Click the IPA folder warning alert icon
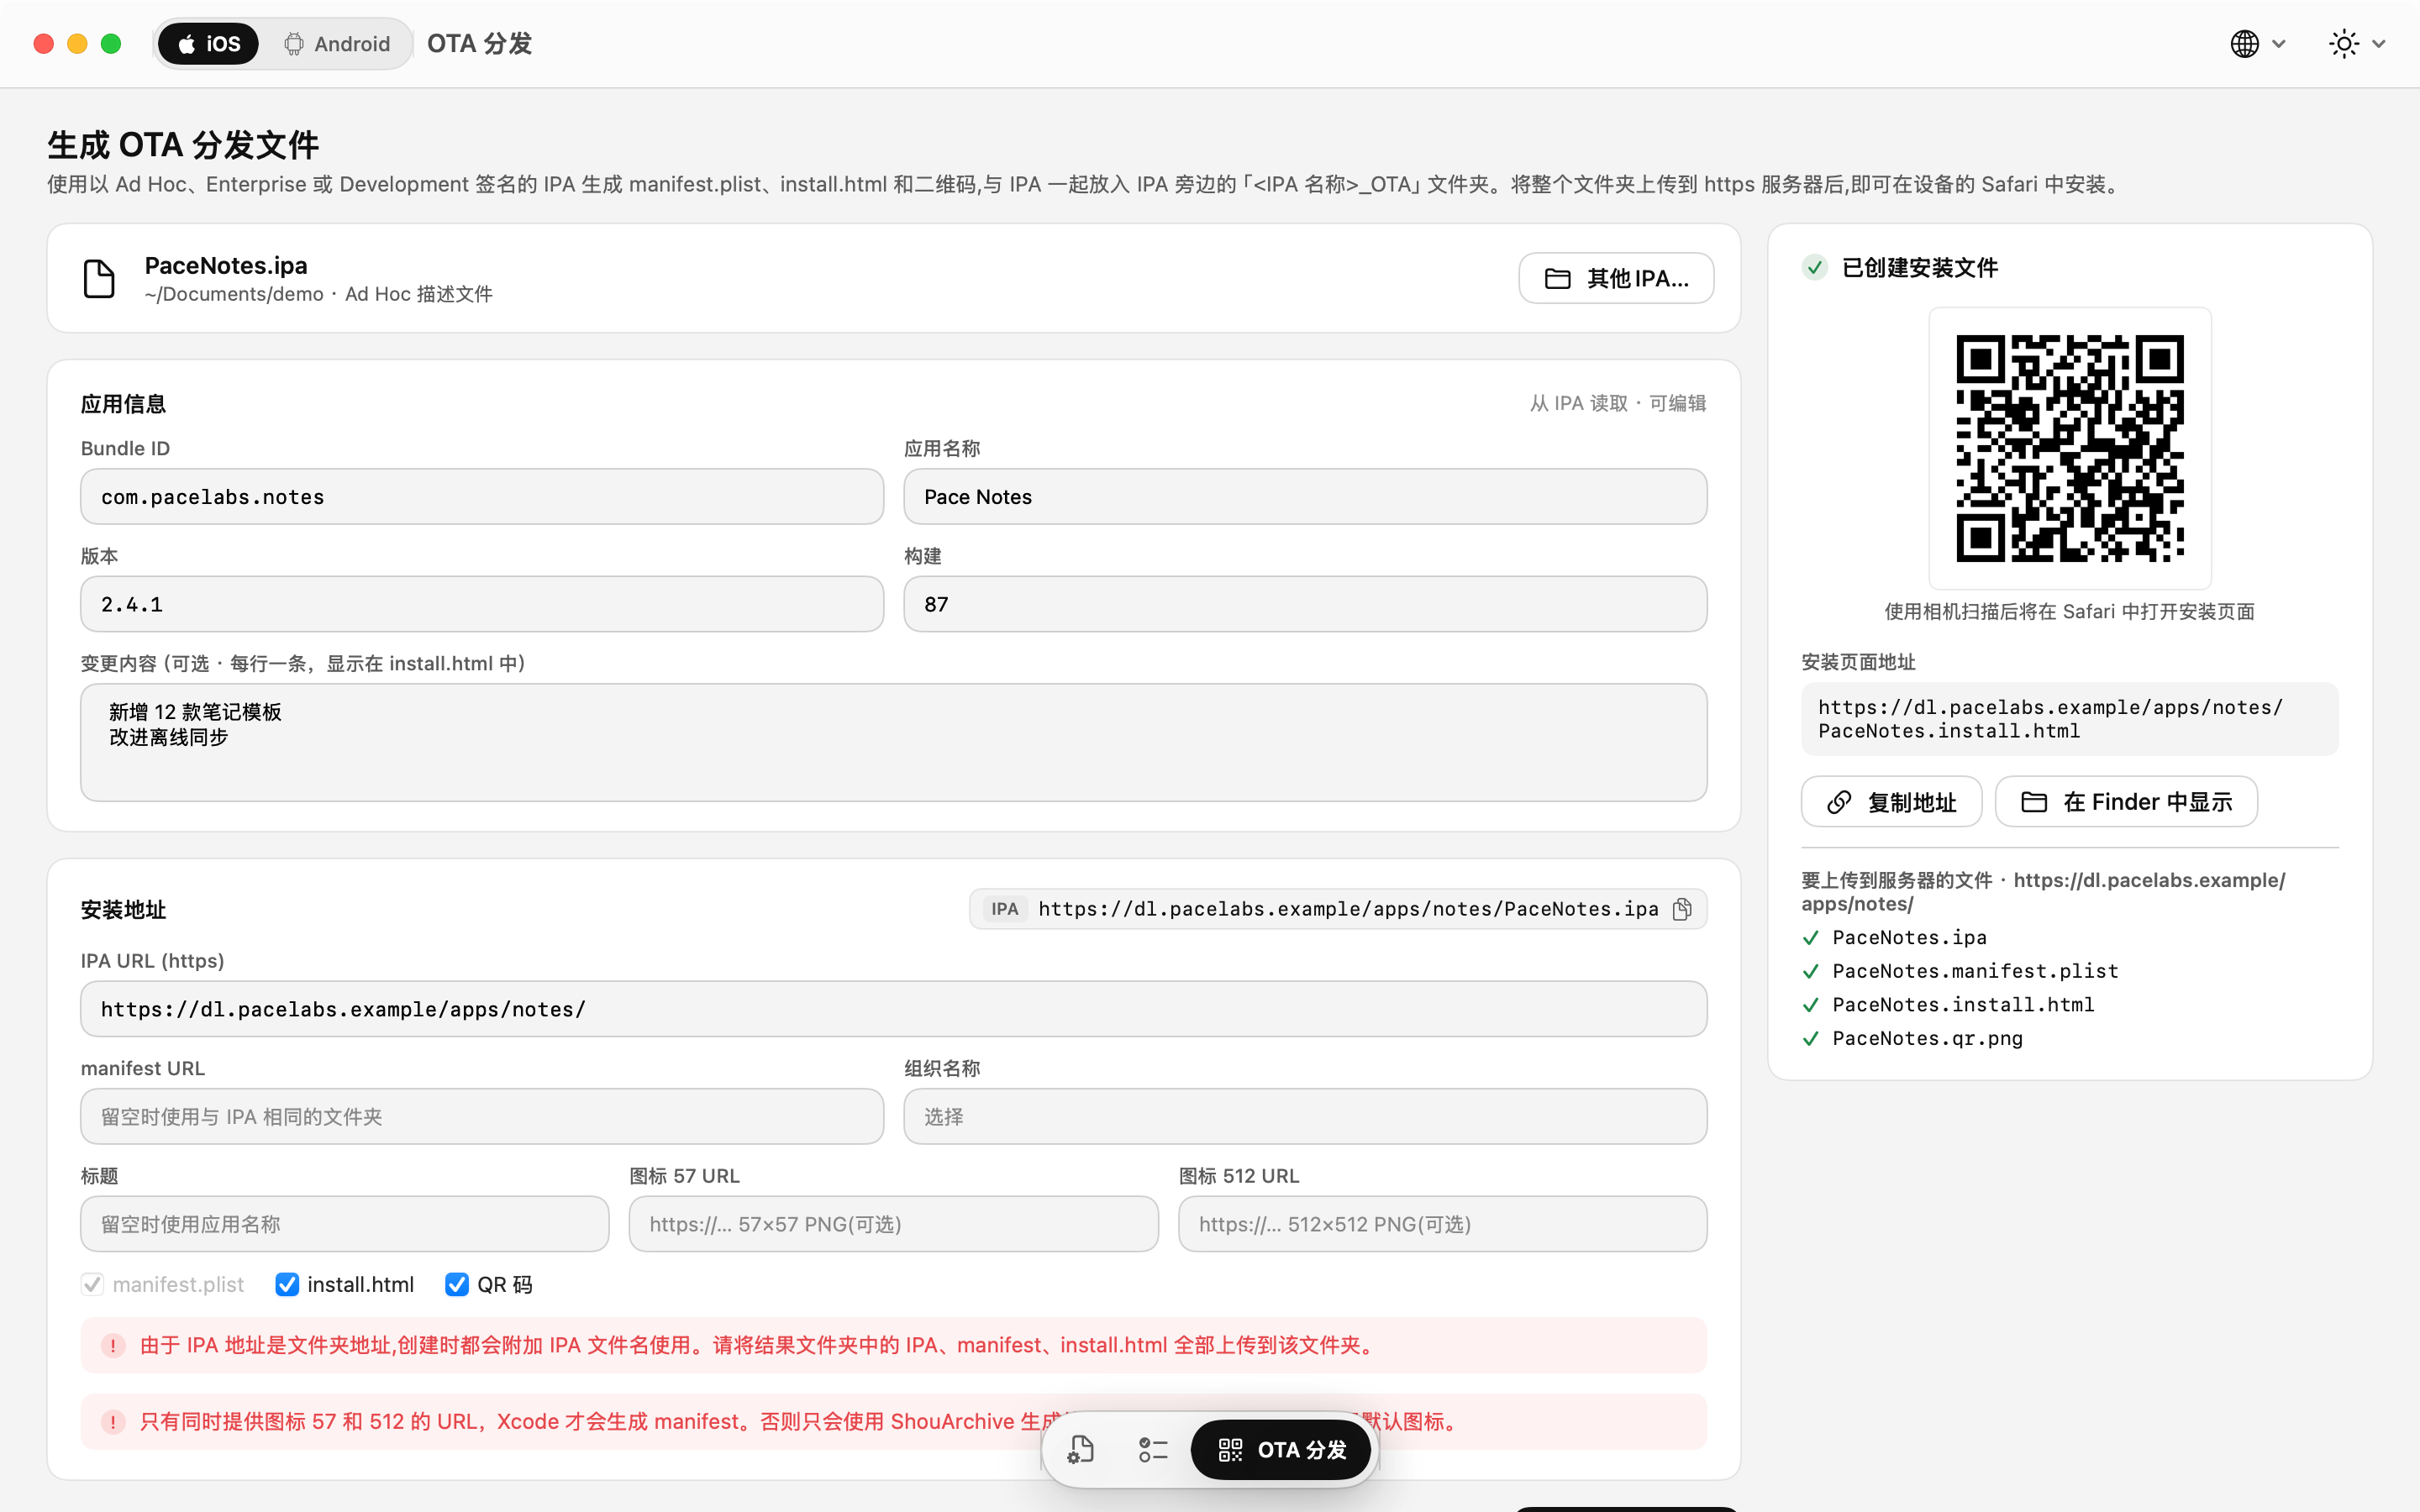Image resolution: width=2420 pixels, height=1512 pixels. (113, 1345)
